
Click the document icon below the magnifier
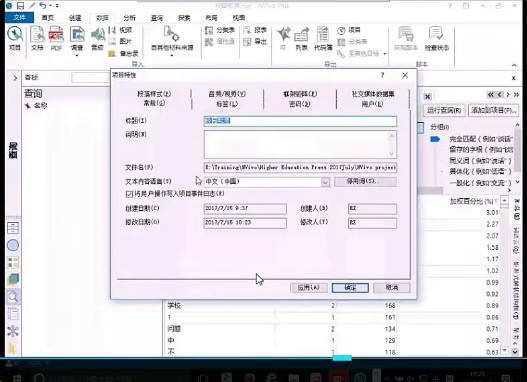point(13,314)
